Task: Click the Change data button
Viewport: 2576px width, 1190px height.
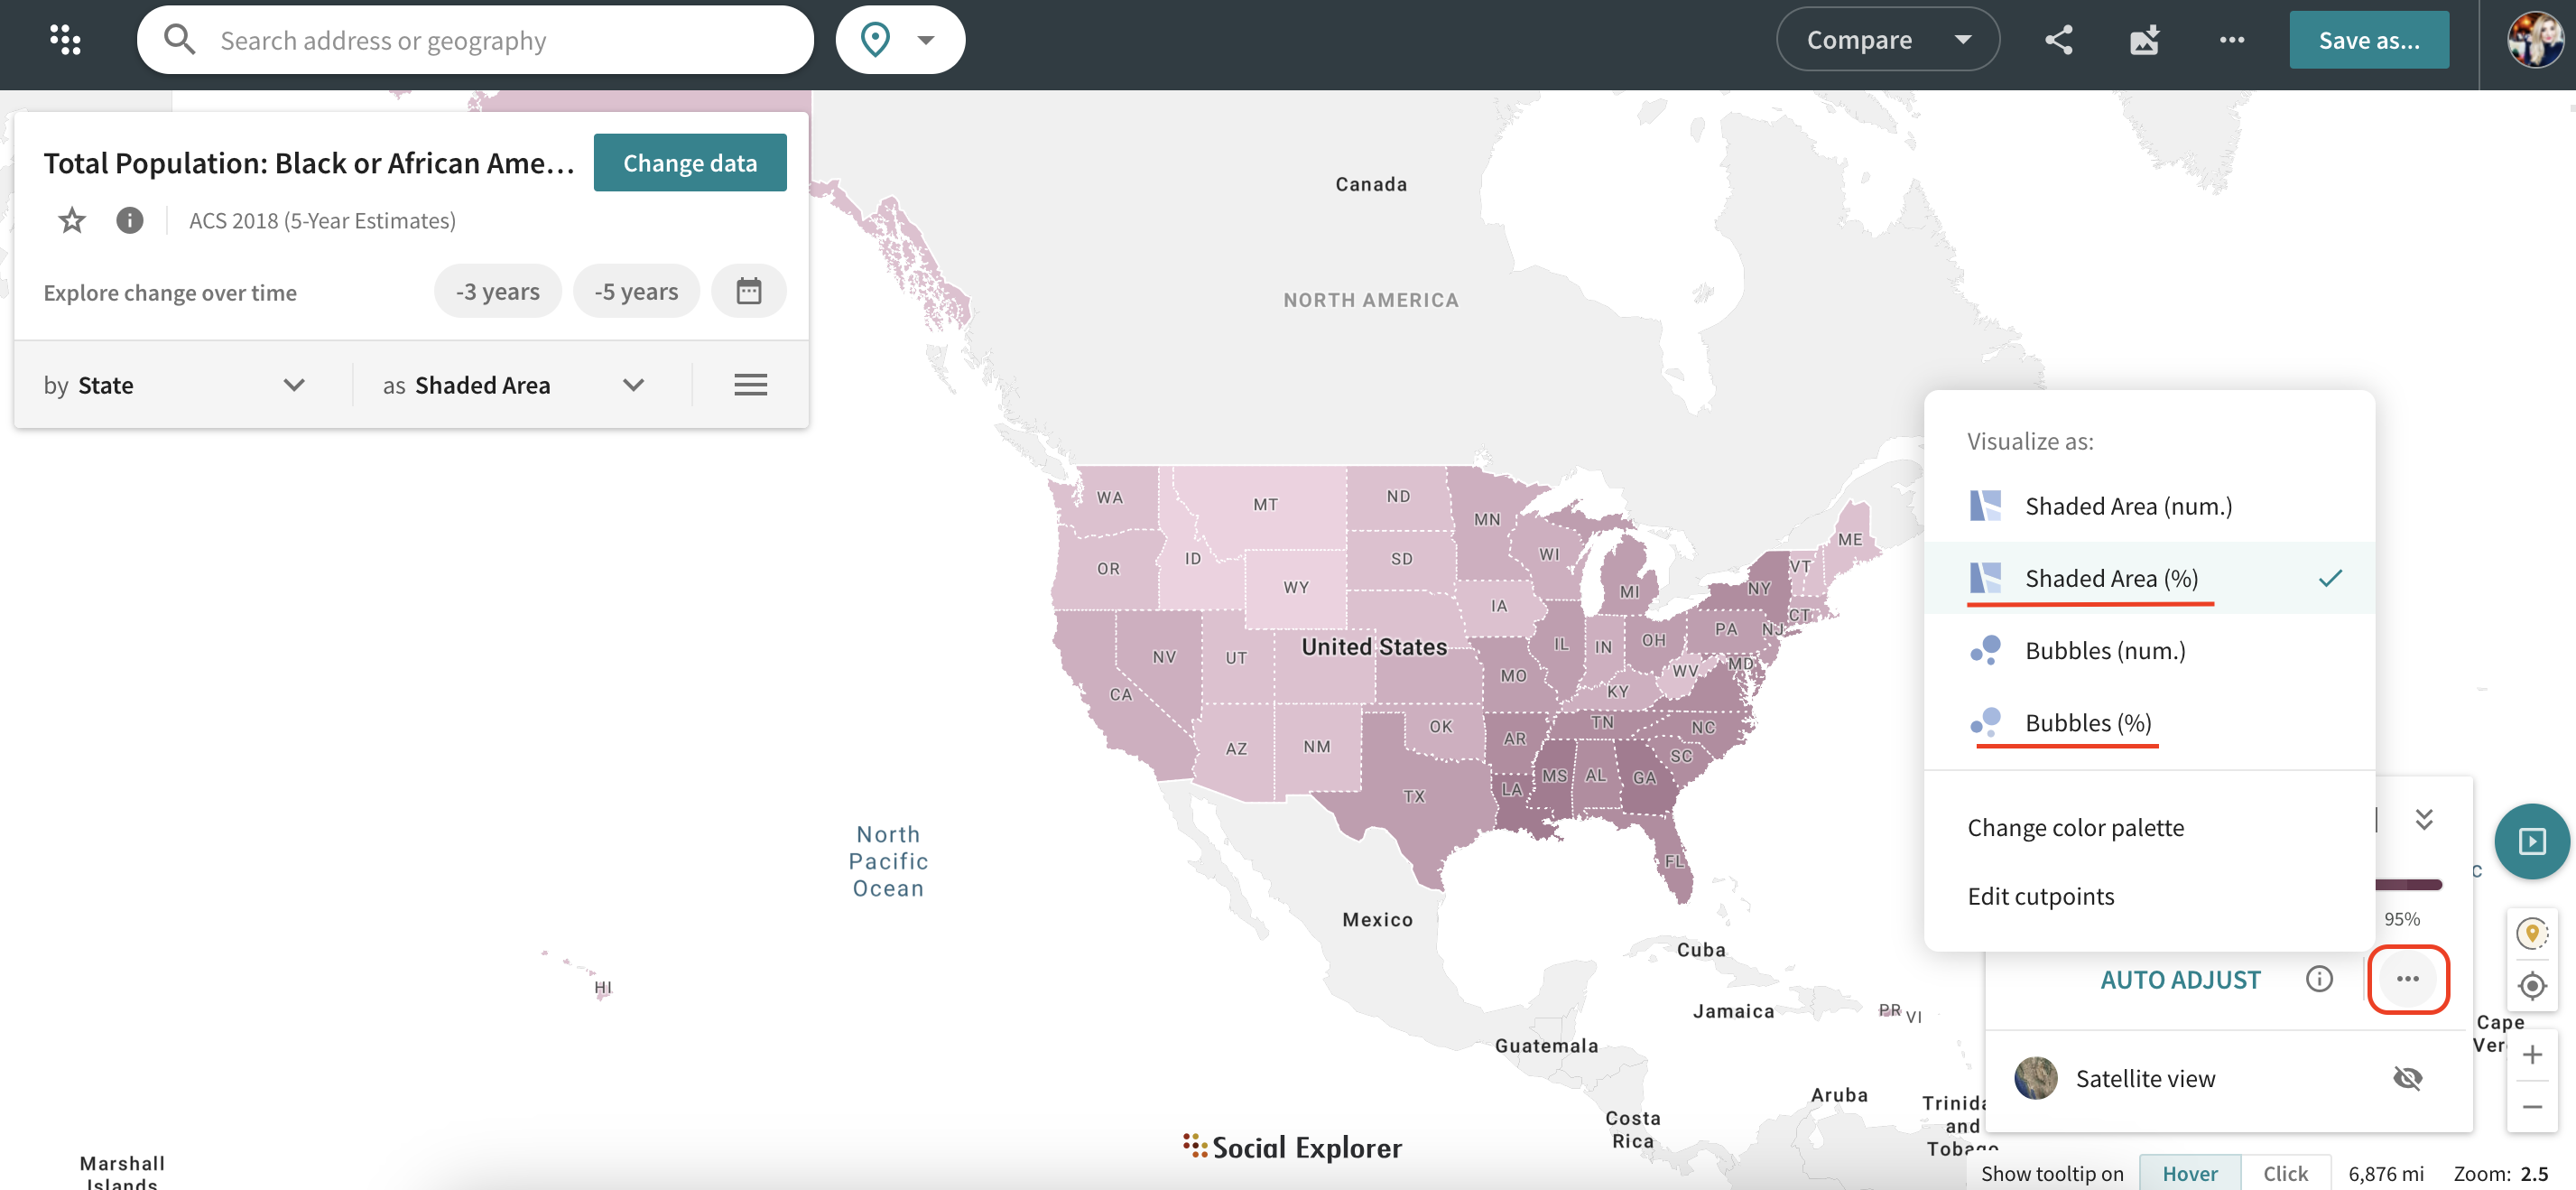Action: pos(689,163)
